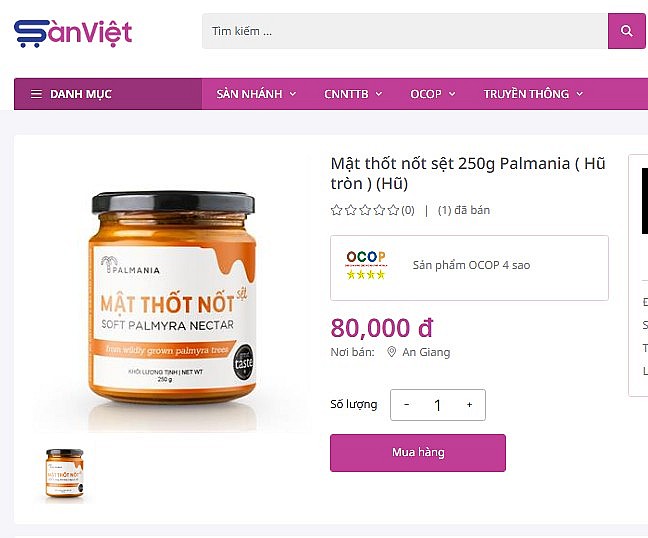This screenshot has height=538, width=648.
Task: Click the magnifier search button
Action: 626,31
